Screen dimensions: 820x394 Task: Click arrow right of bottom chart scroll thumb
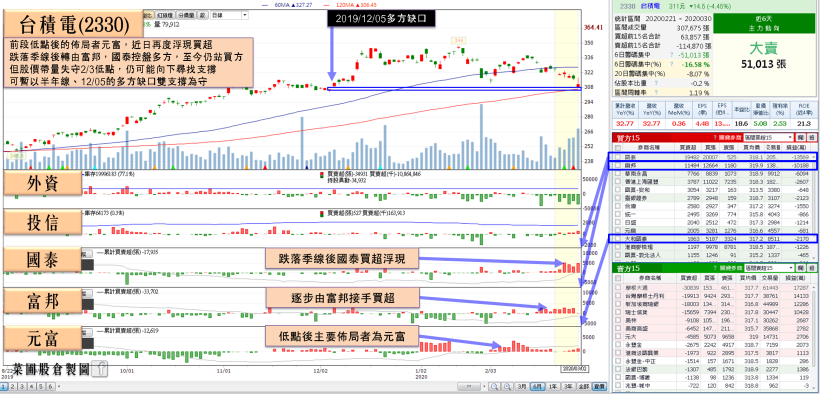coord(484,386)
